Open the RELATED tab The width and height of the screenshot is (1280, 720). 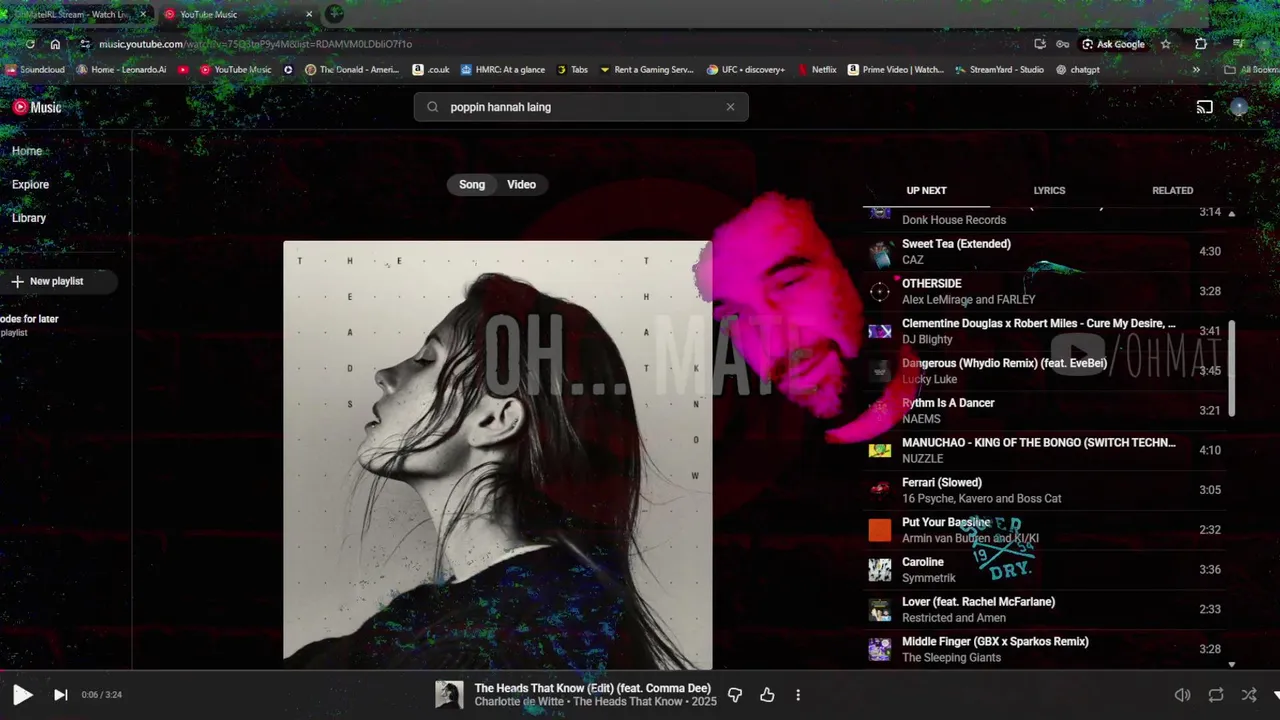(1172, 190)
